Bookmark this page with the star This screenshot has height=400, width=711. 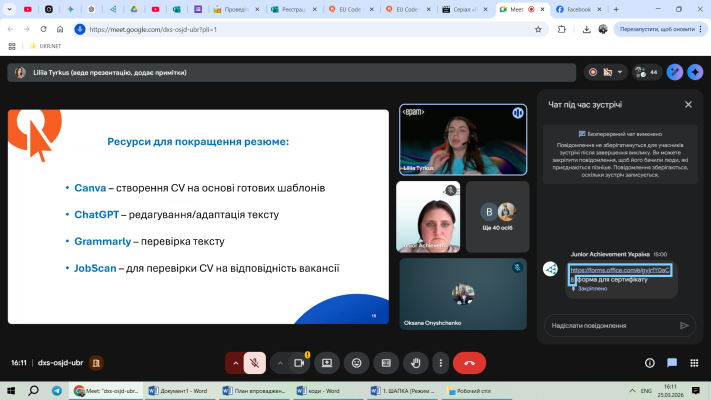[x=538, y=29]
